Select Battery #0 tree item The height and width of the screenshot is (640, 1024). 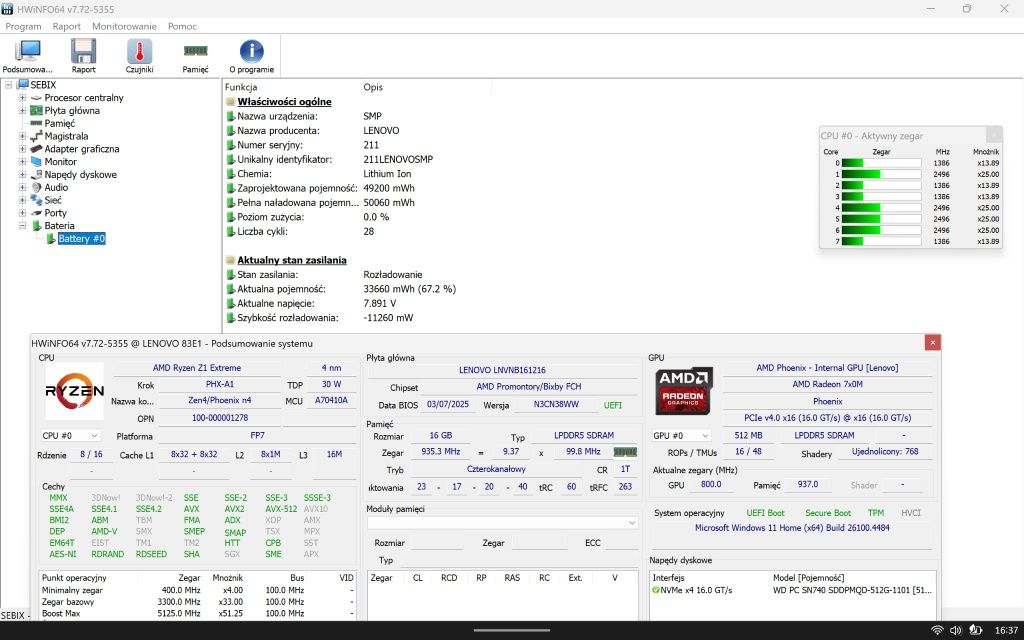[82, 238]
